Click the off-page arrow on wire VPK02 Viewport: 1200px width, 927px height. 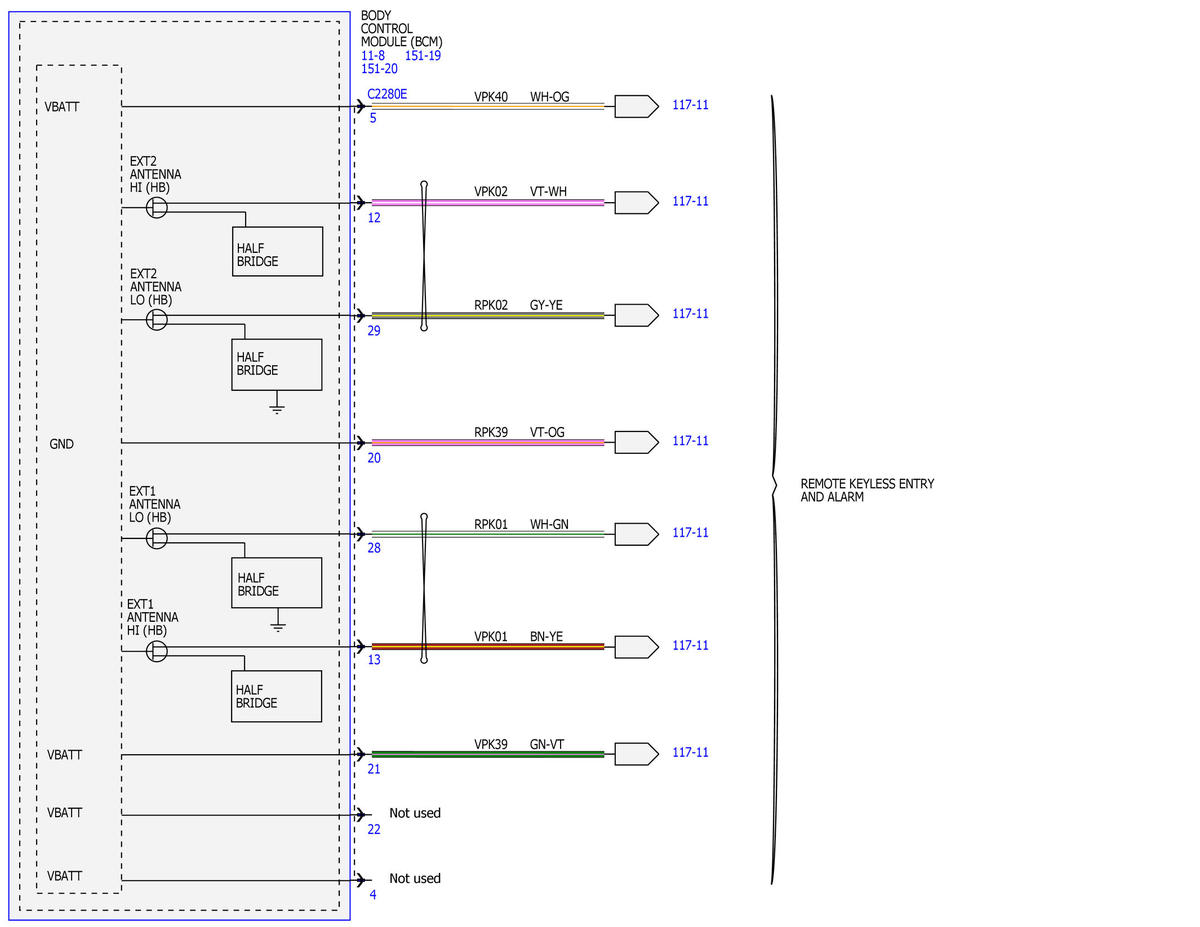coord(636,202)
